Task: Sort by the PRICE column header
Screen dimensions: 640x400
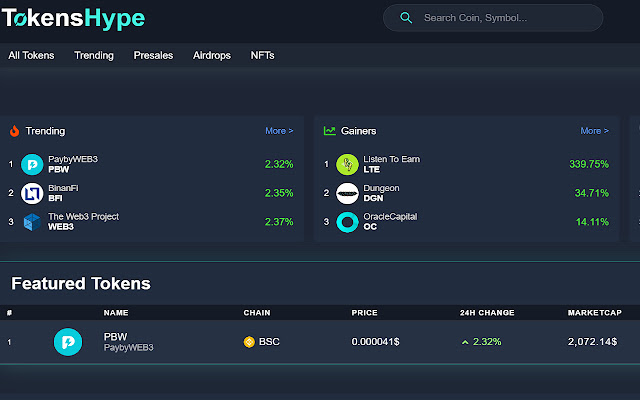Action: 364,313
